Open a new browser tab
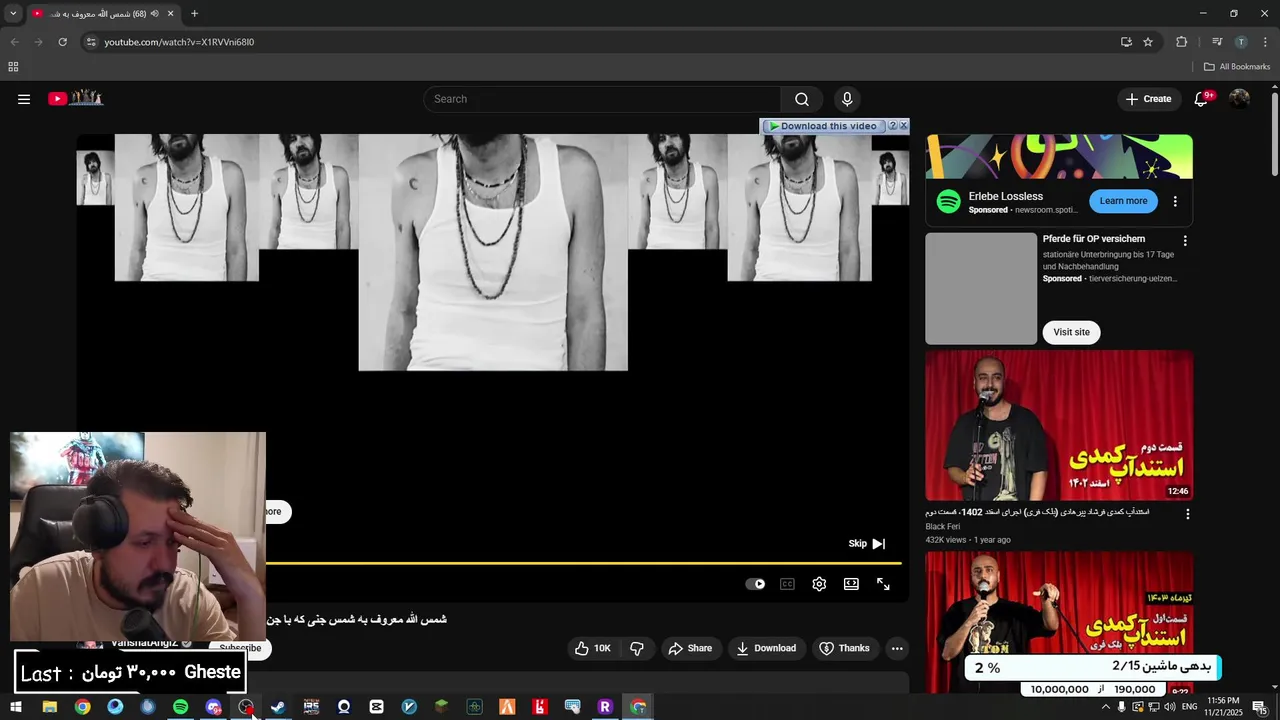The image size is (1280, 720). pos(194,14)
